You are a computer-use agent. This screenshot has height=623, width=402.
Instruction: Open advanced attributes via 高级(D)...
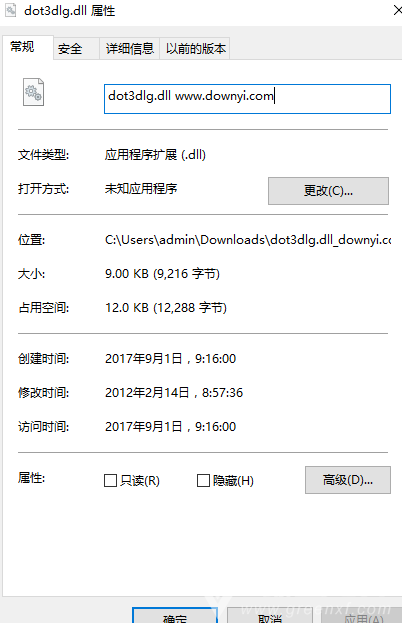(348, 480)
